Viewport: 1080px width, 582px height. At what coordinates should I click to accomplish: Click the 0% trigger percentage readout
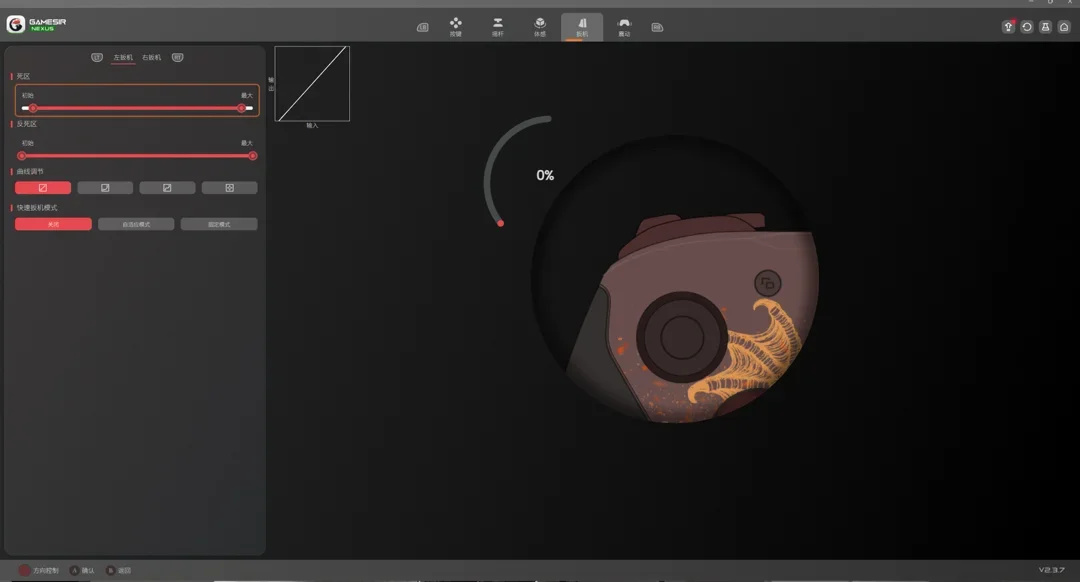(545, 176)
